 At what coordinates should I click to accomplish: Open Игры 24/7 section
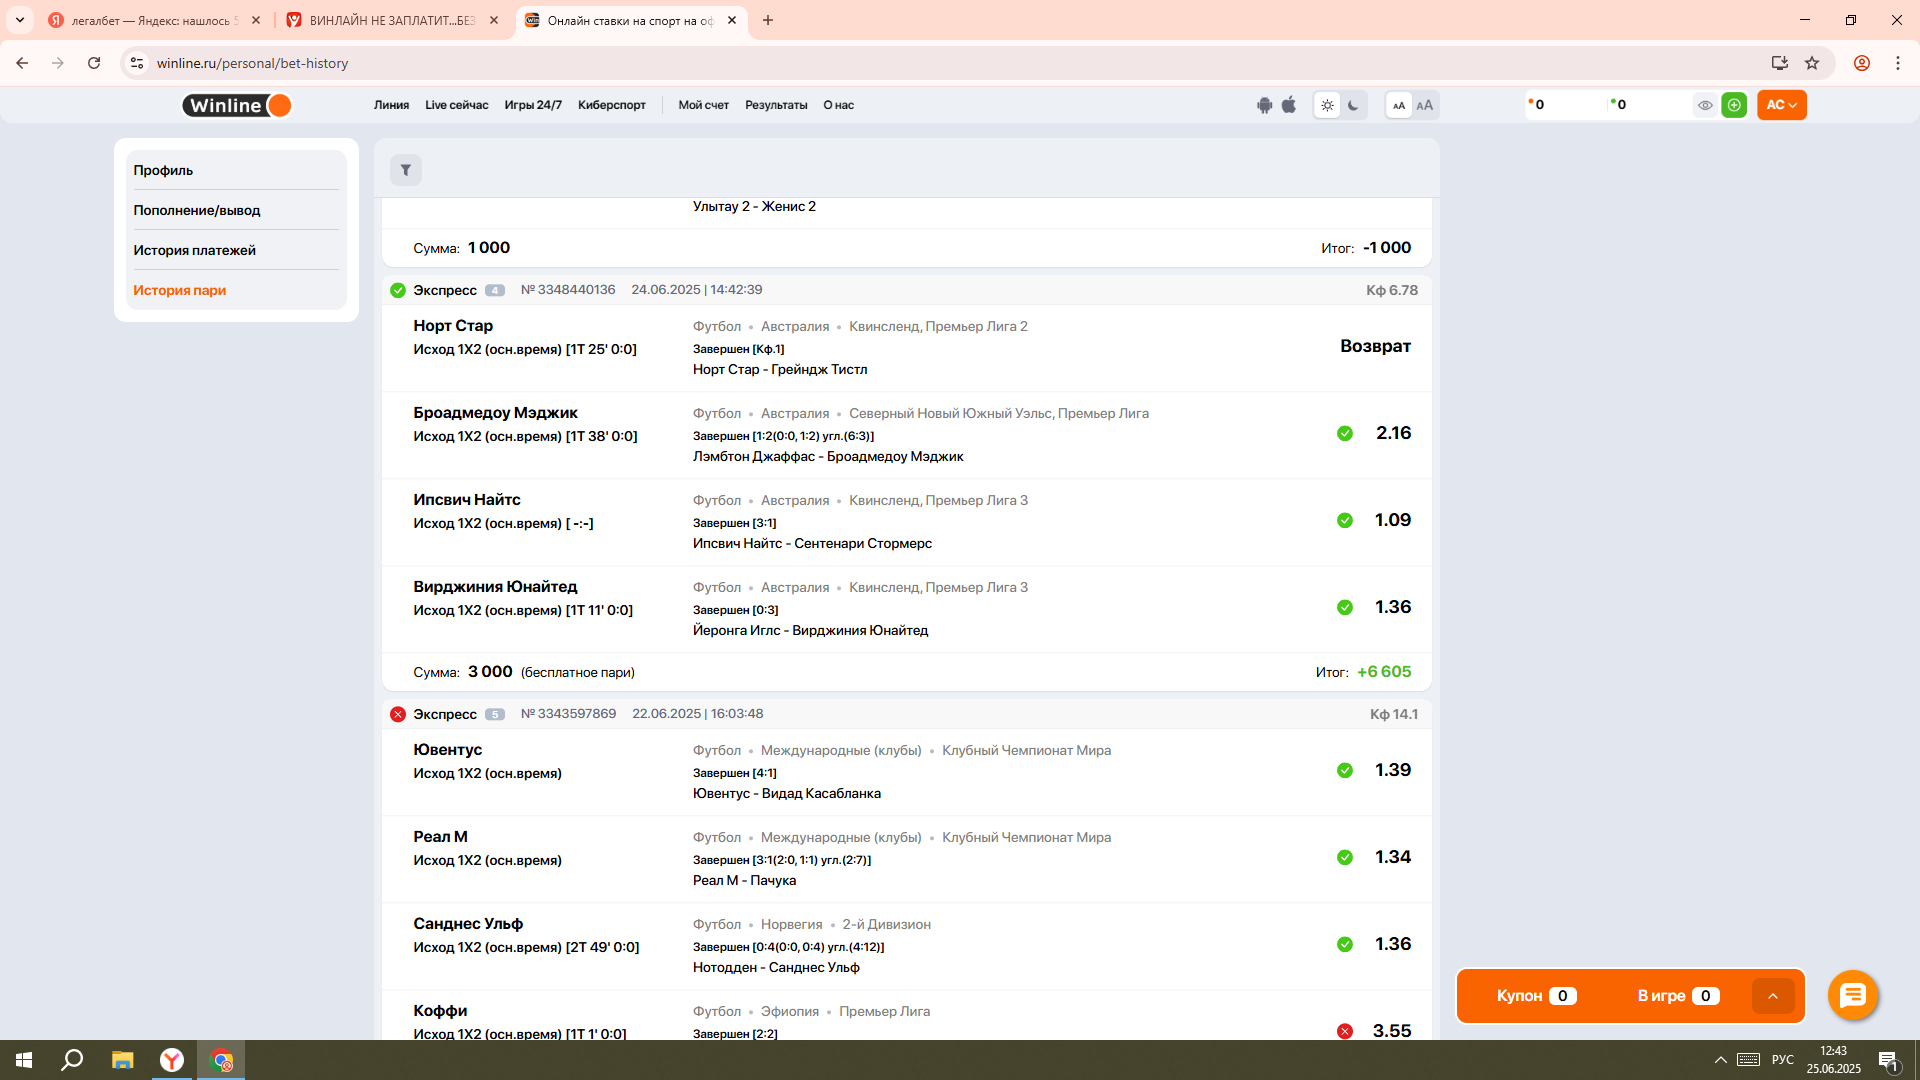coord(533,105)
